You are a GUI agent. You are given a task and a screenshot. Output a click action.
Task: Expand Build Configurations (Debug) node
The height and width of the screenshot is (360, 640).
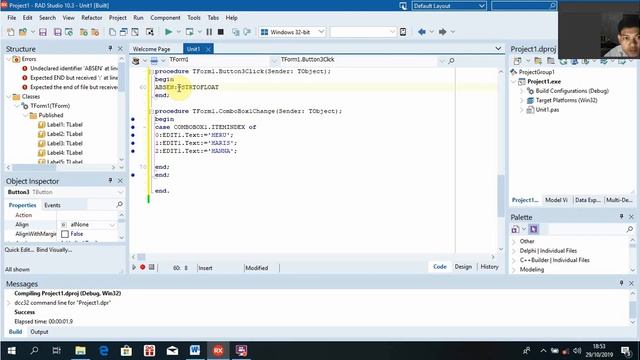[x=521, y=91]
